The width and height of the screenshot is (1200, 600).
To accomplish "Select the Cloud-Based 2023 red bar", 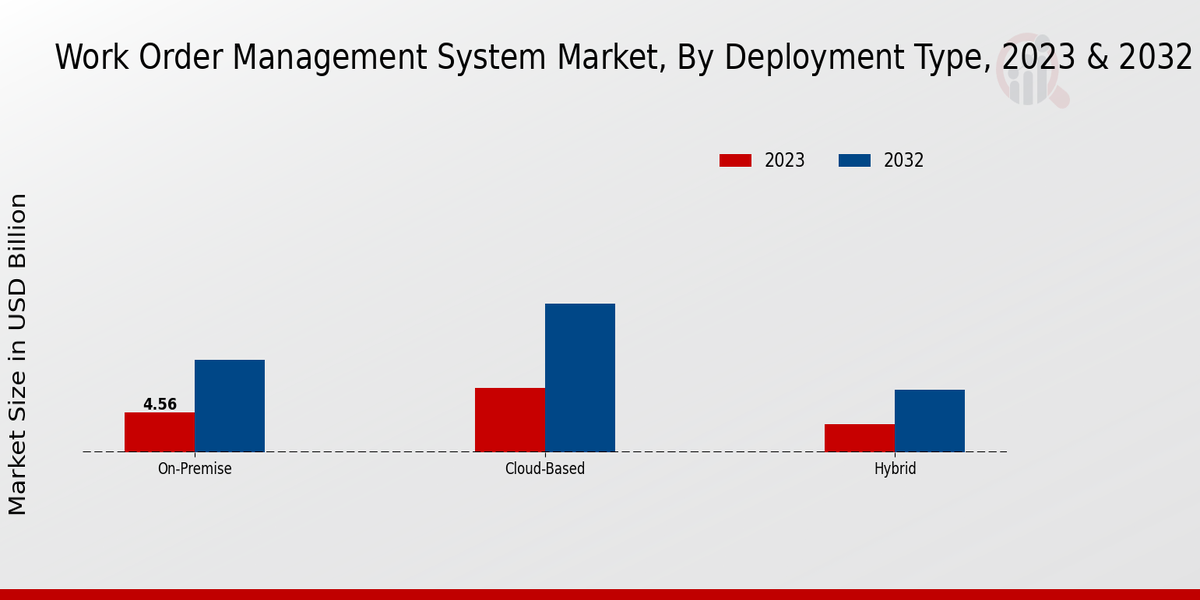I will pos(510,420).
